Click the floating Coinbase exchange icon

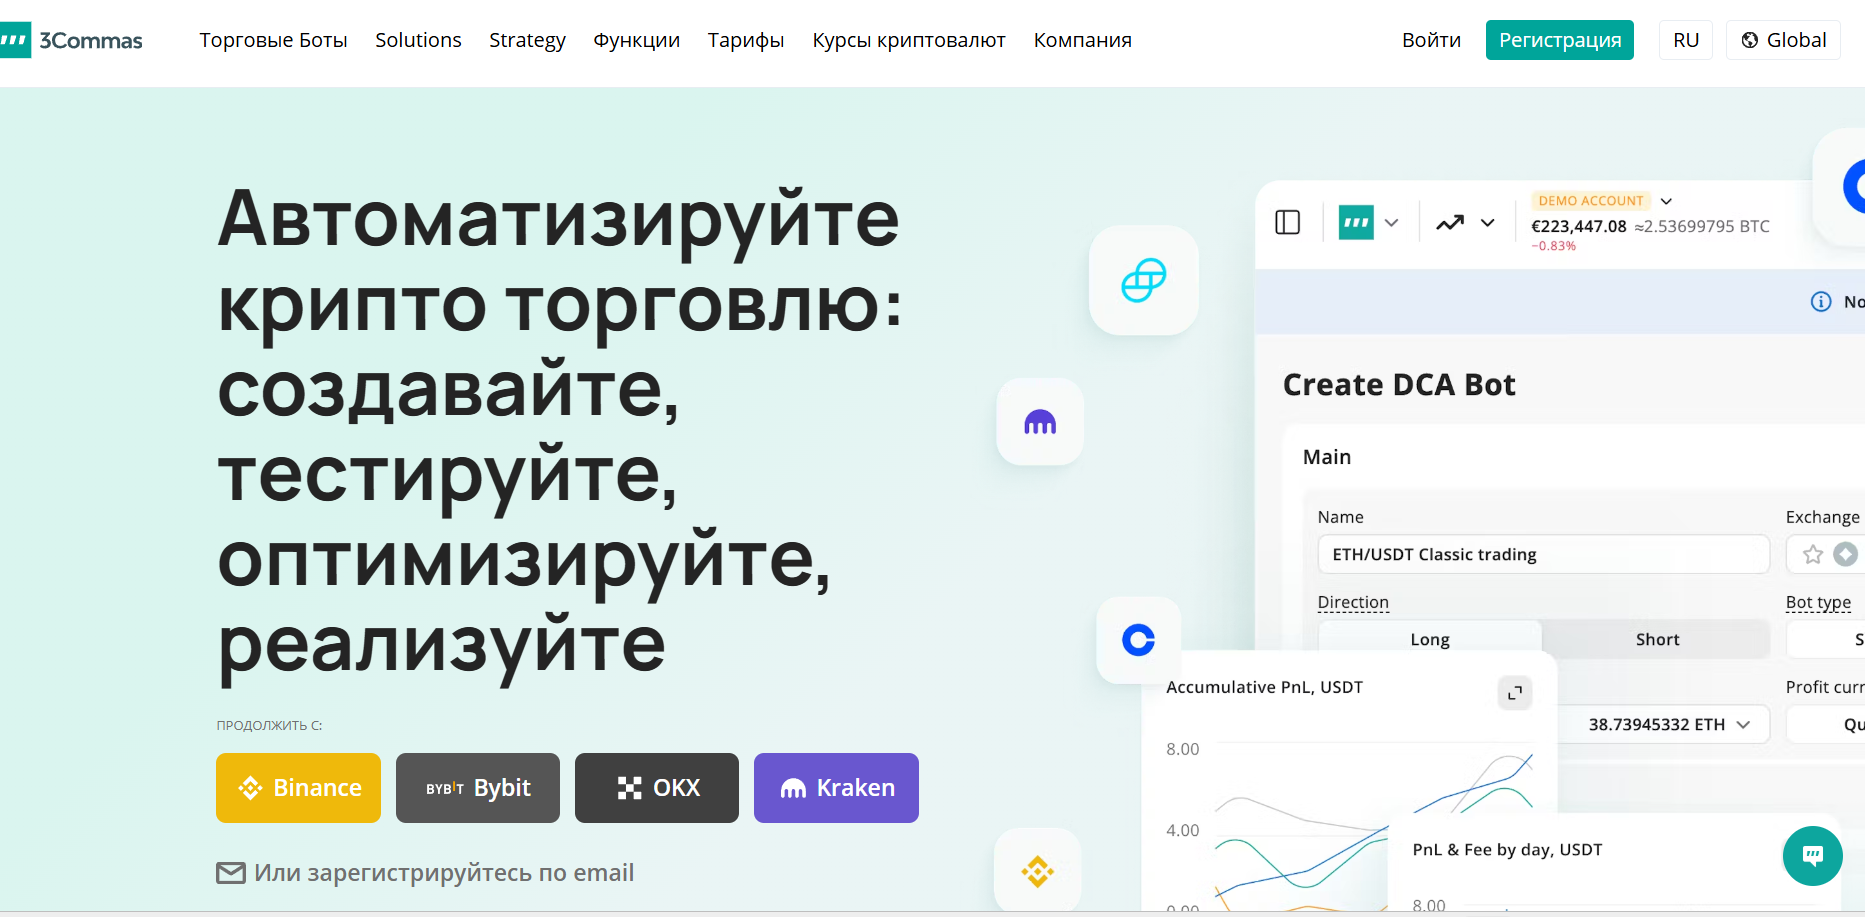pos(1138,640)
